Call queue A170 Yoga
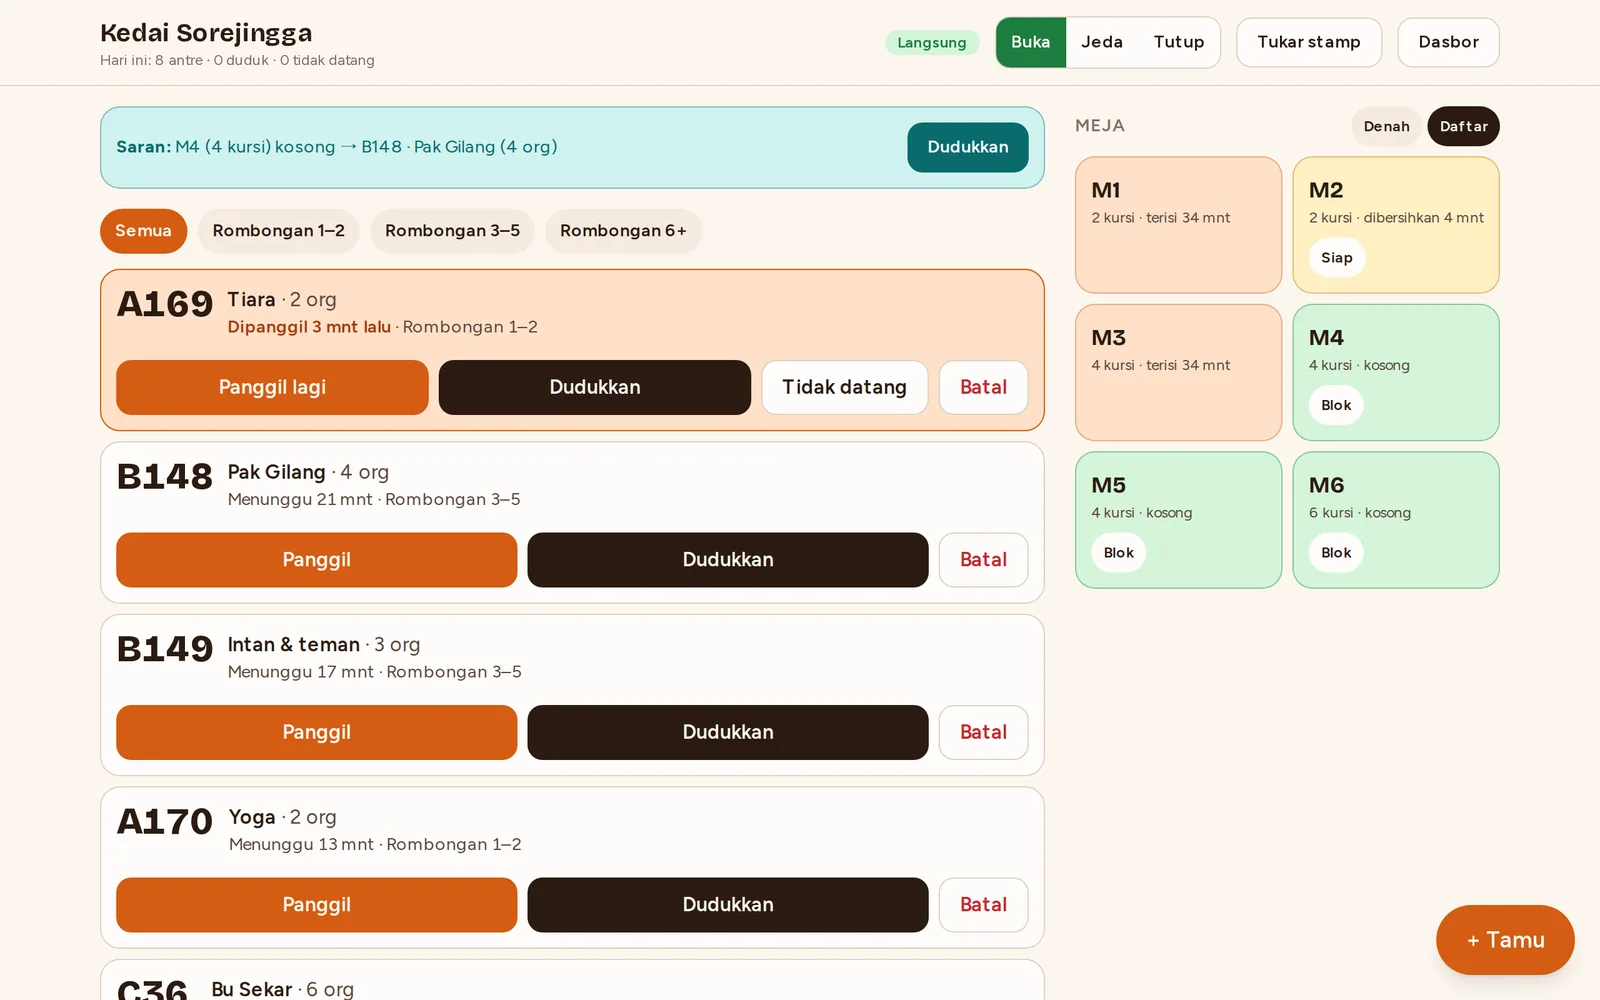This screenshot has width=1600, height=1000. pyautogui.click(x=316, y=905)
